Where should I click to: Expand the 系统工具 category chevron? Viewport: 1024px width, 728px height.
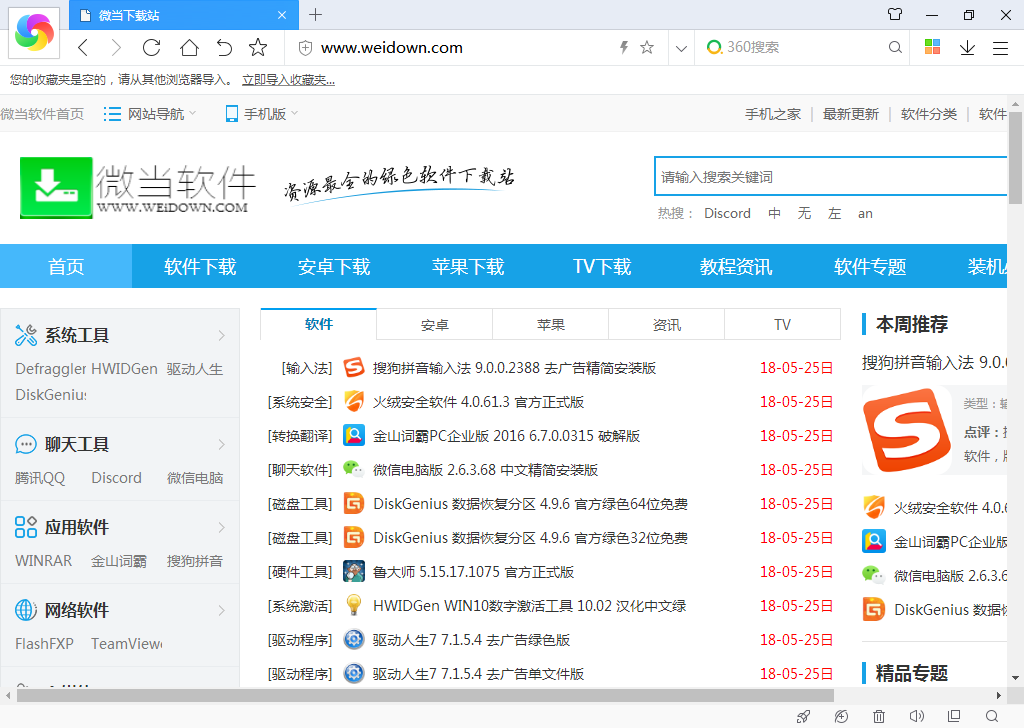pyautogui.click(x=222, y=336)
